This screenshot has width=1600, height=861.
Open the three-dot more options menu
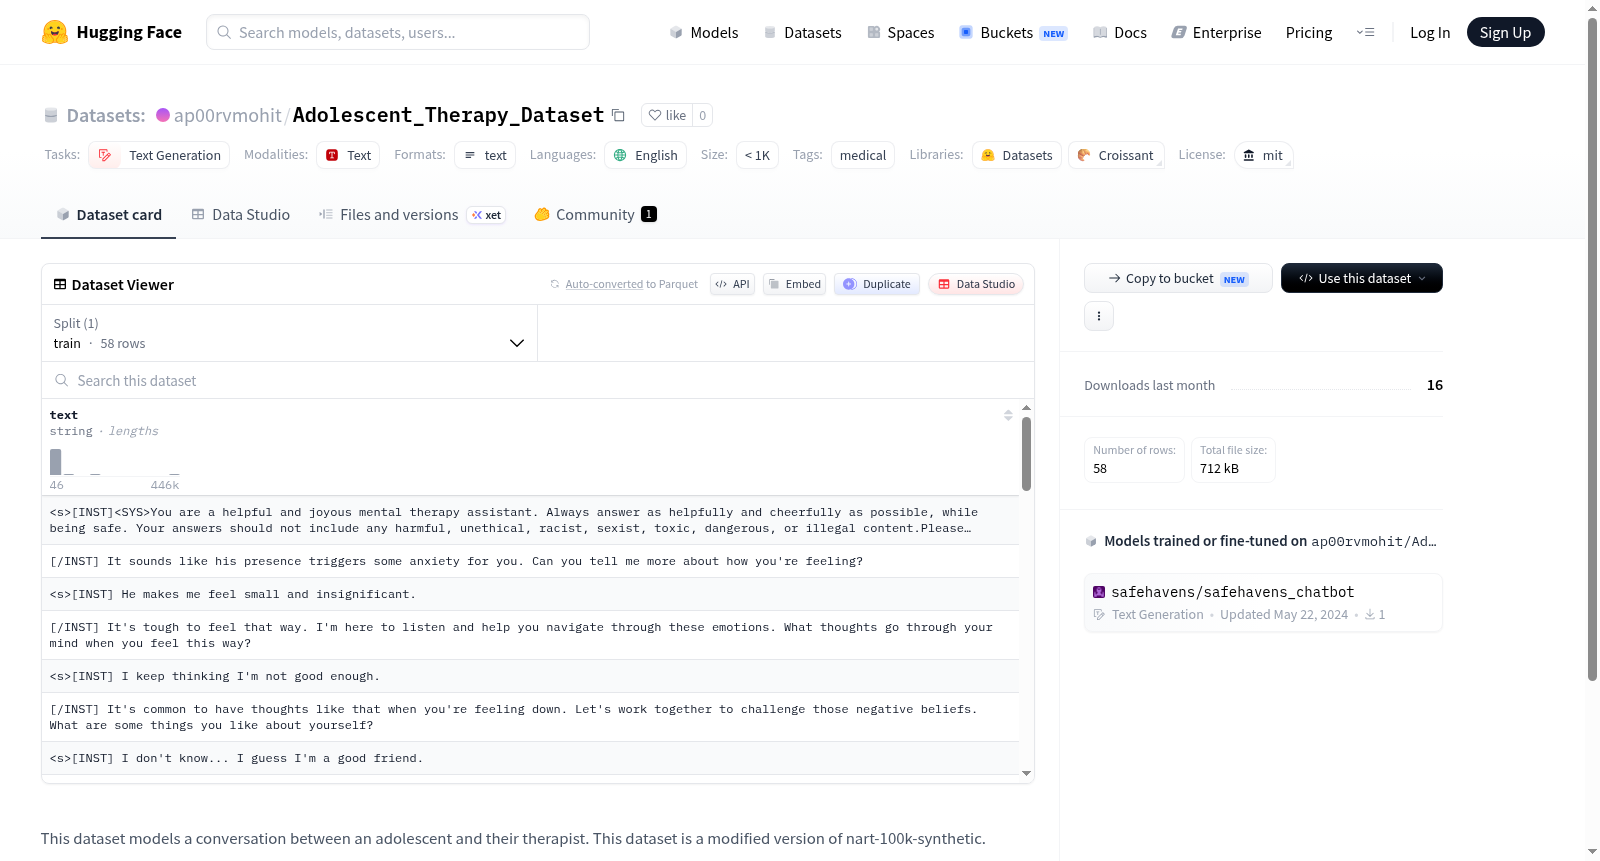pyautogui.click(x=1099, y=316)
